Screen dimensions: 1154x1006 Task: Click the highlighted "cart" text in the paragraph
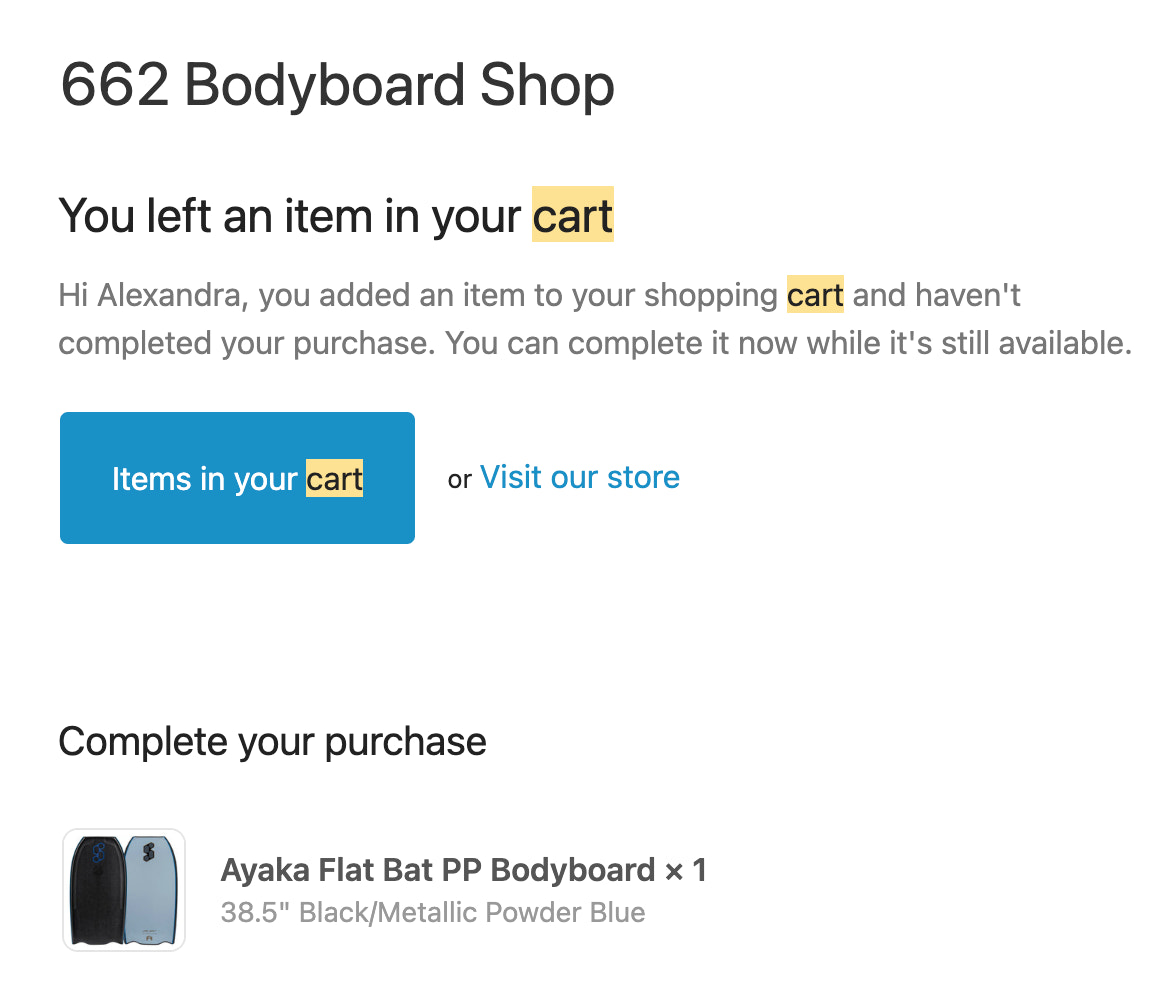[x=815, y=295]
